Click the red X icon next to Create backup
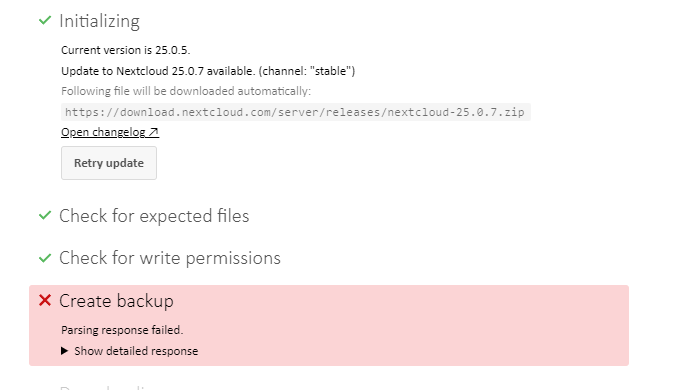 45,300
